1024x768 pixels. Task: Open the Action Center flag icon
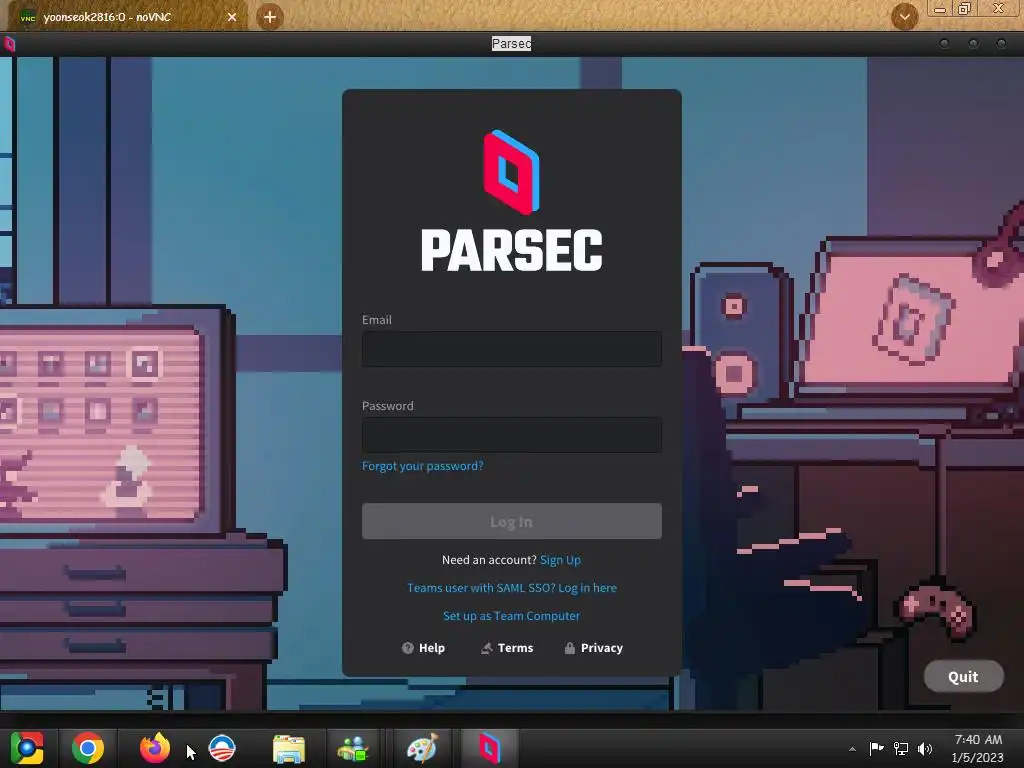(876, 748)
